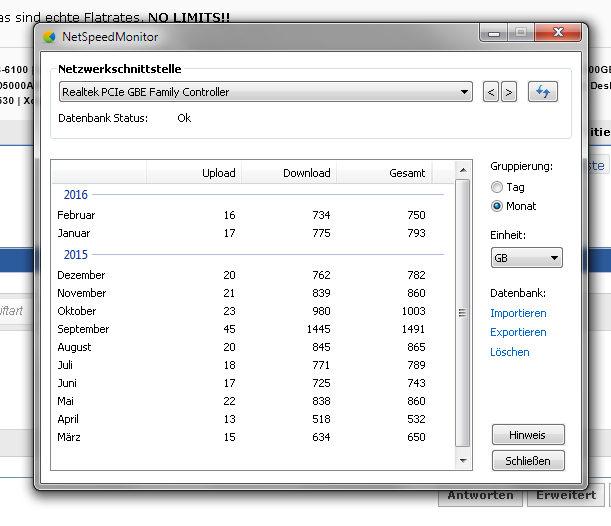The height and width of the screenshot is (526, 611).
Task: Click the list scrollbar up arrow
Action: pos(463,170)
